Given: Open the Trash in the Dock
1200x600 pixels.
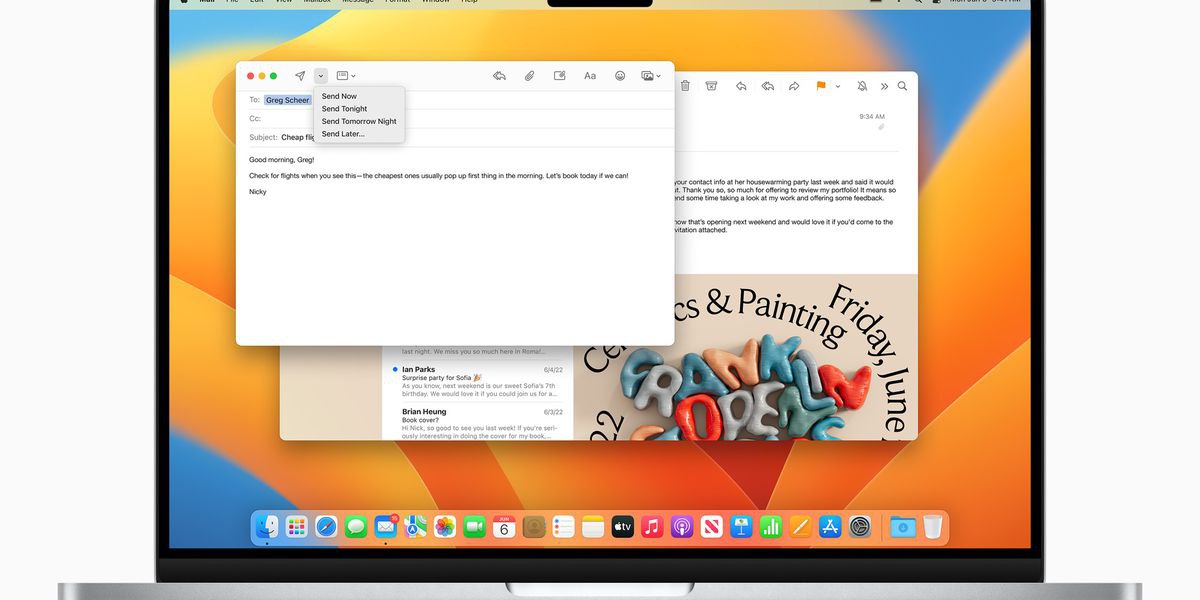Looking at the screenshot, I should [x=933, y=527].
